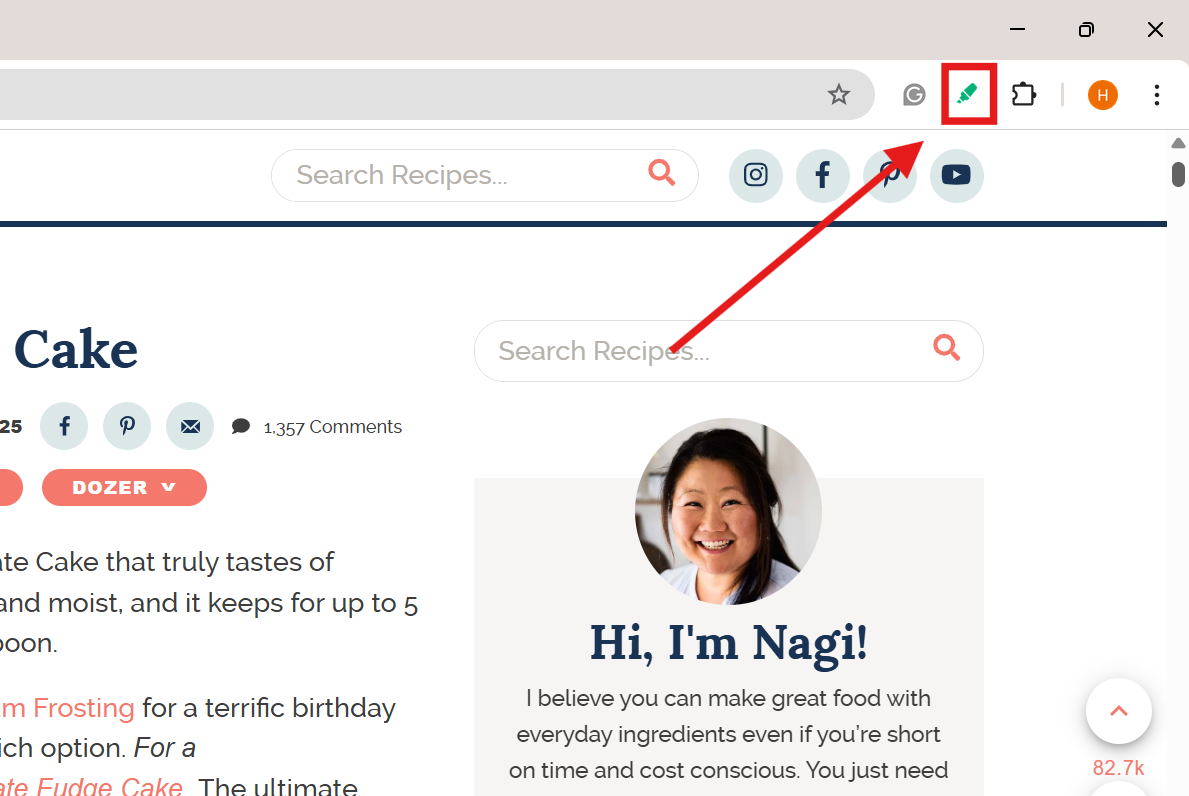Open Chrome's three-dot menu

[1156, 95]
